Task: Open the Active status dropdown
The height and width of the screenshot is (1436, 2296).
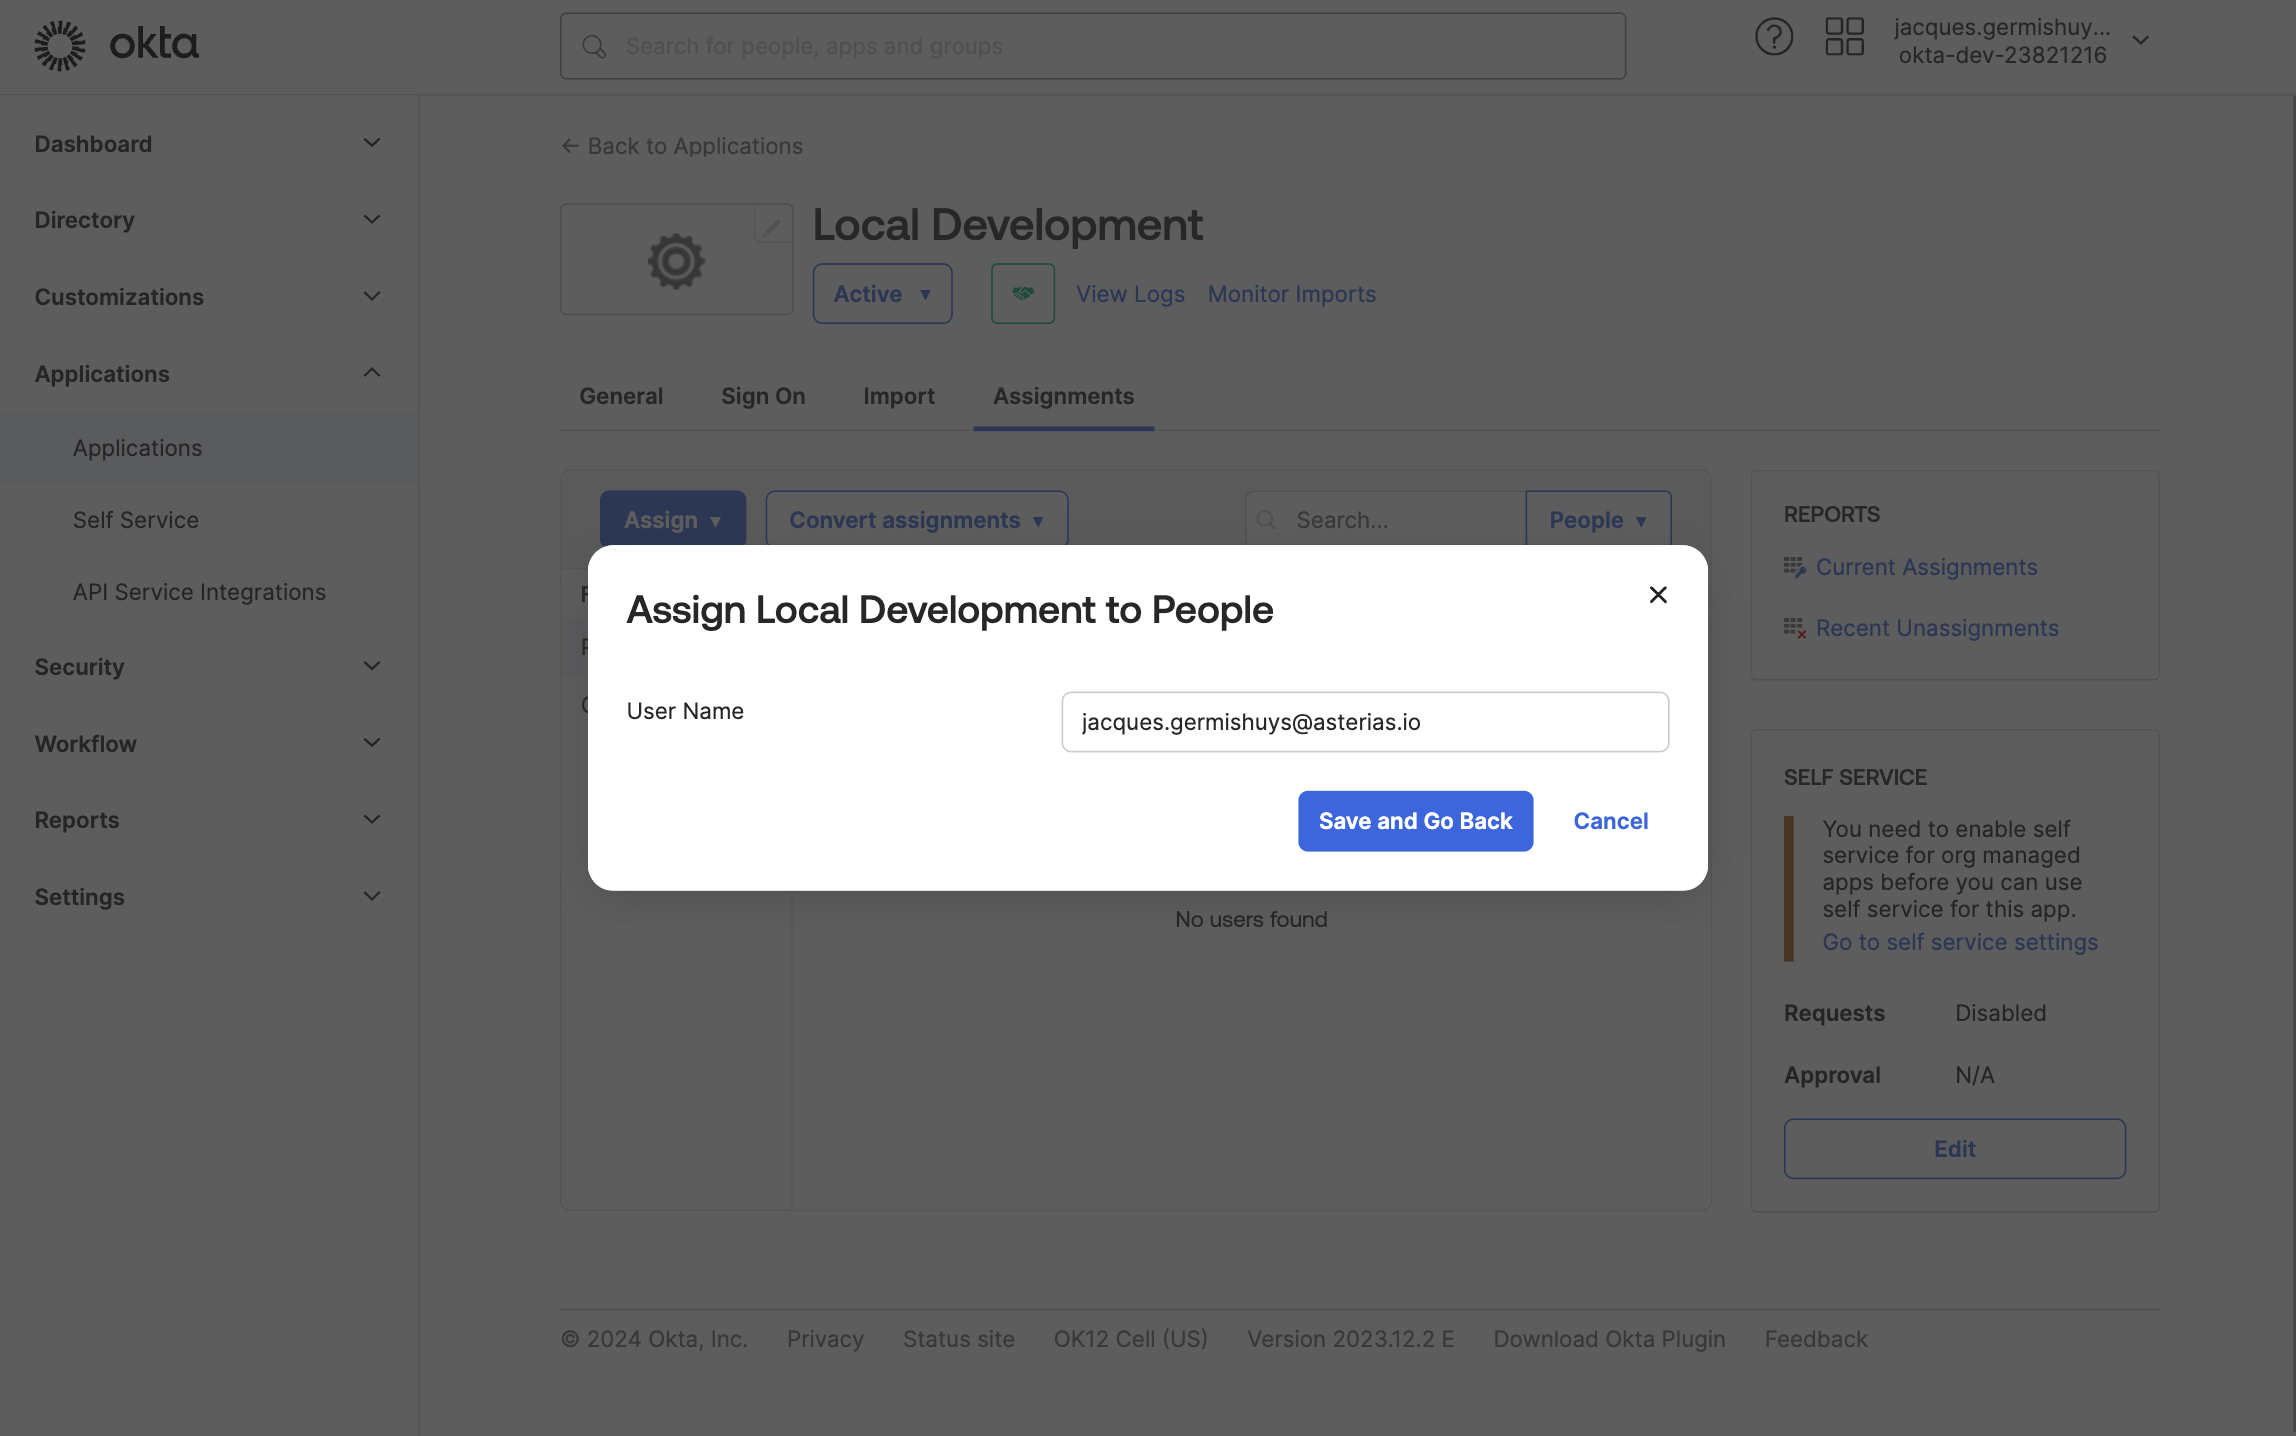Action: click(881, 294)
